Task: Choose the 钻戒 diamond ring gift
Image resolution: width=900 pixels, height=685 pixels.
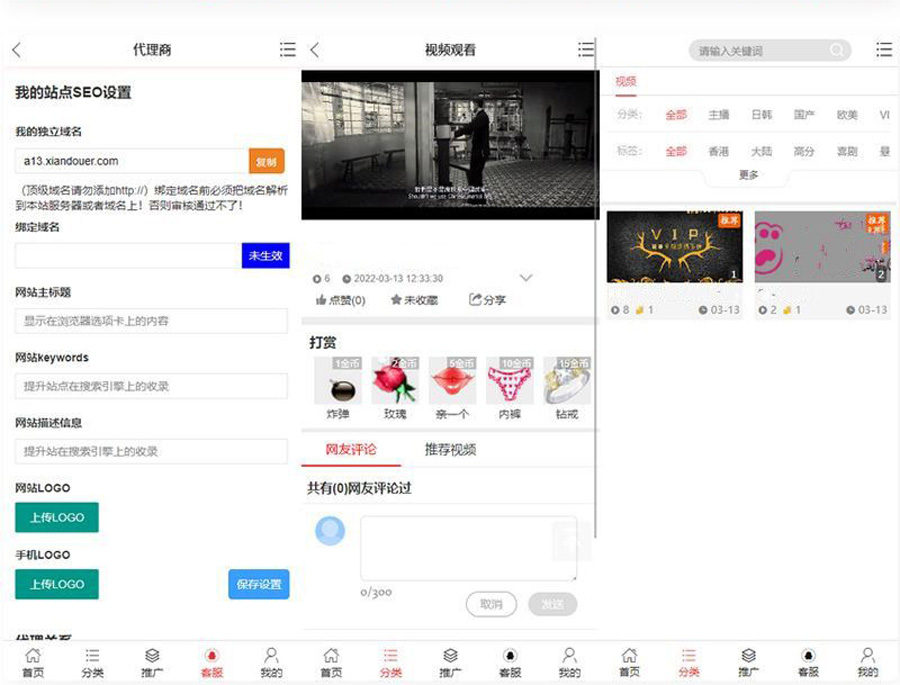Action: coord(567,381)
